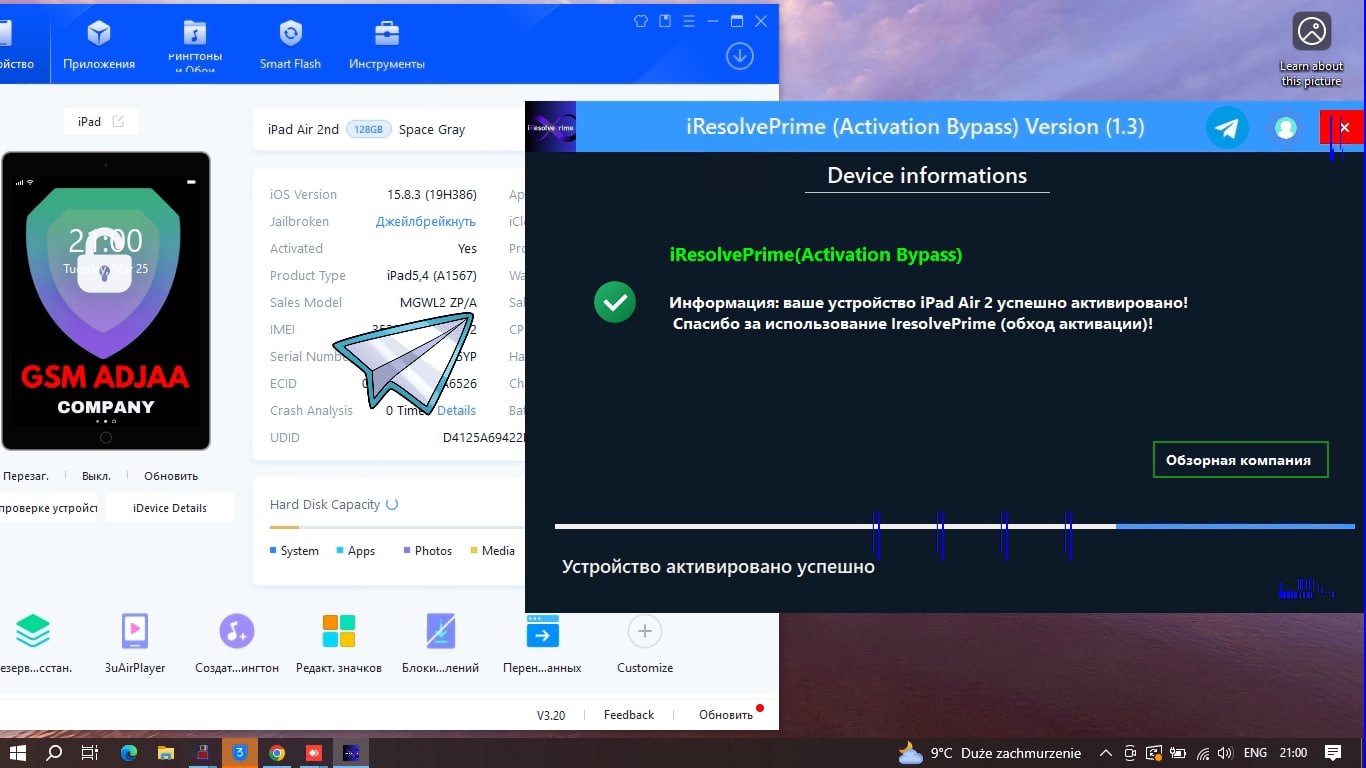Image resolution: width=1366 pixels, height=768 pixels.
Task: Click the downloads arrow circle in 3uTools
Action: [740, 56]
